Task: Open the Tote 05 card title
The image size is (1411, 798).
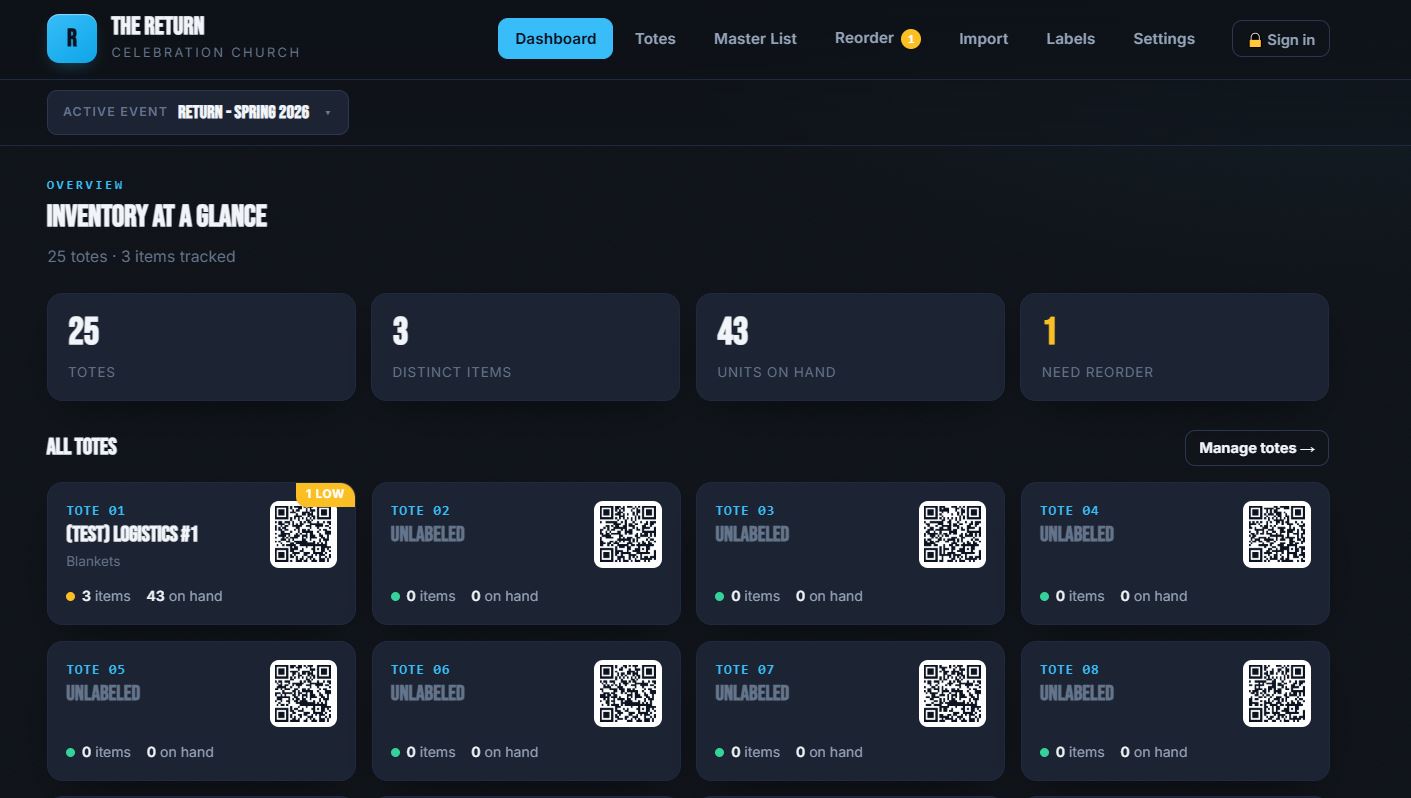Action: [103, 693]
